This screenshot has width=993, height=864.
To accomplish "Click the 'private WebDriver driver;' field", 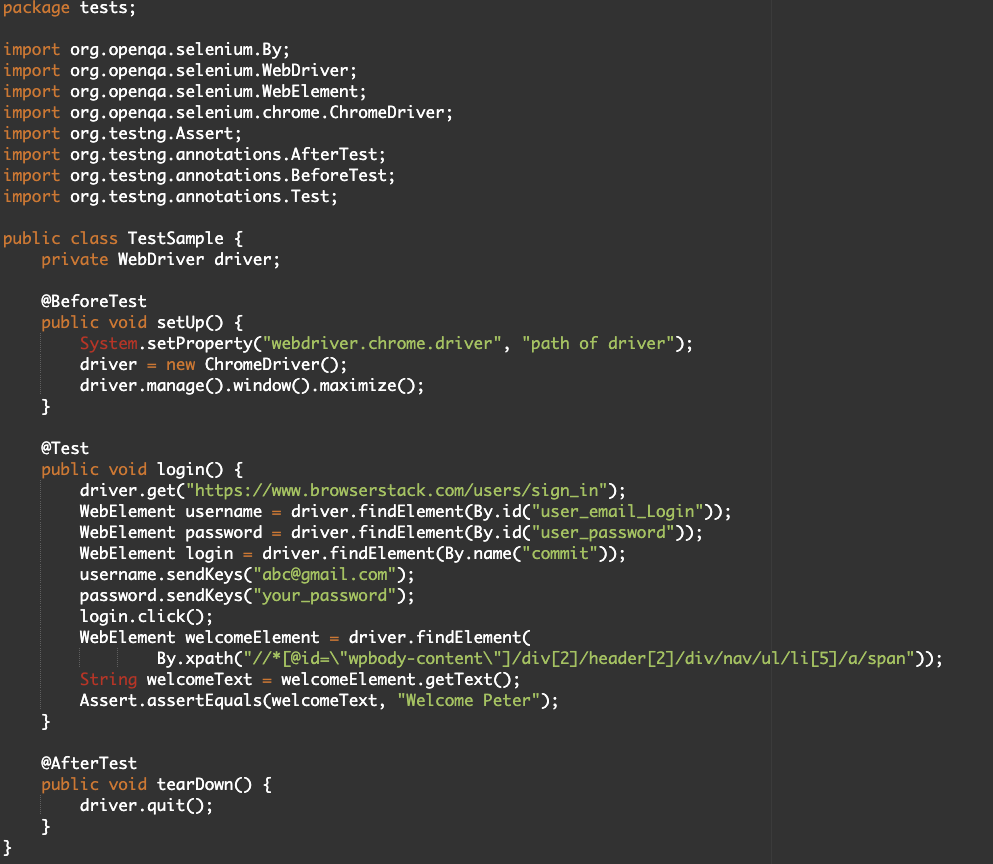I will (161, 260).
